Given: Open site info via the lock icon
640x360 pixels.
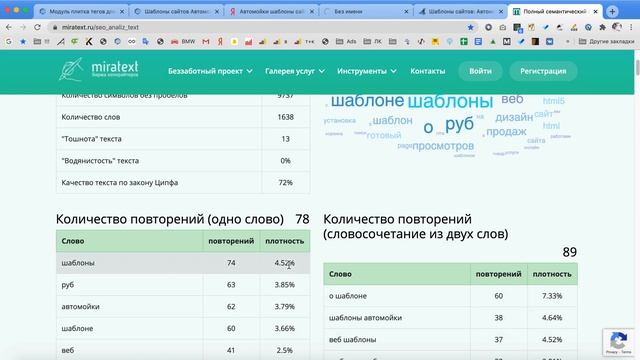Looking at the screenshot, I should tap(55, 27).
